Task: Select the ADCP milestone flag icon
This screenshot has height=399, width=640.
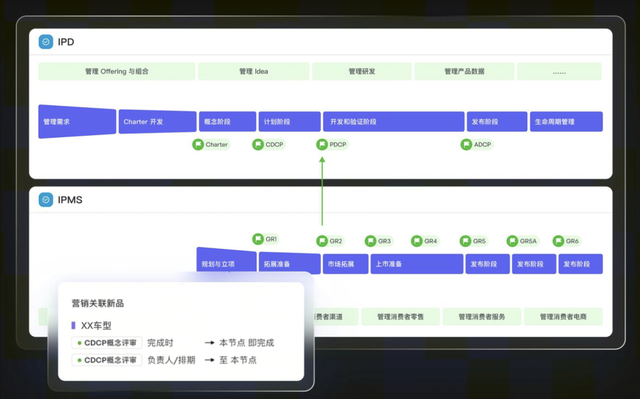Action: (466, 144)
